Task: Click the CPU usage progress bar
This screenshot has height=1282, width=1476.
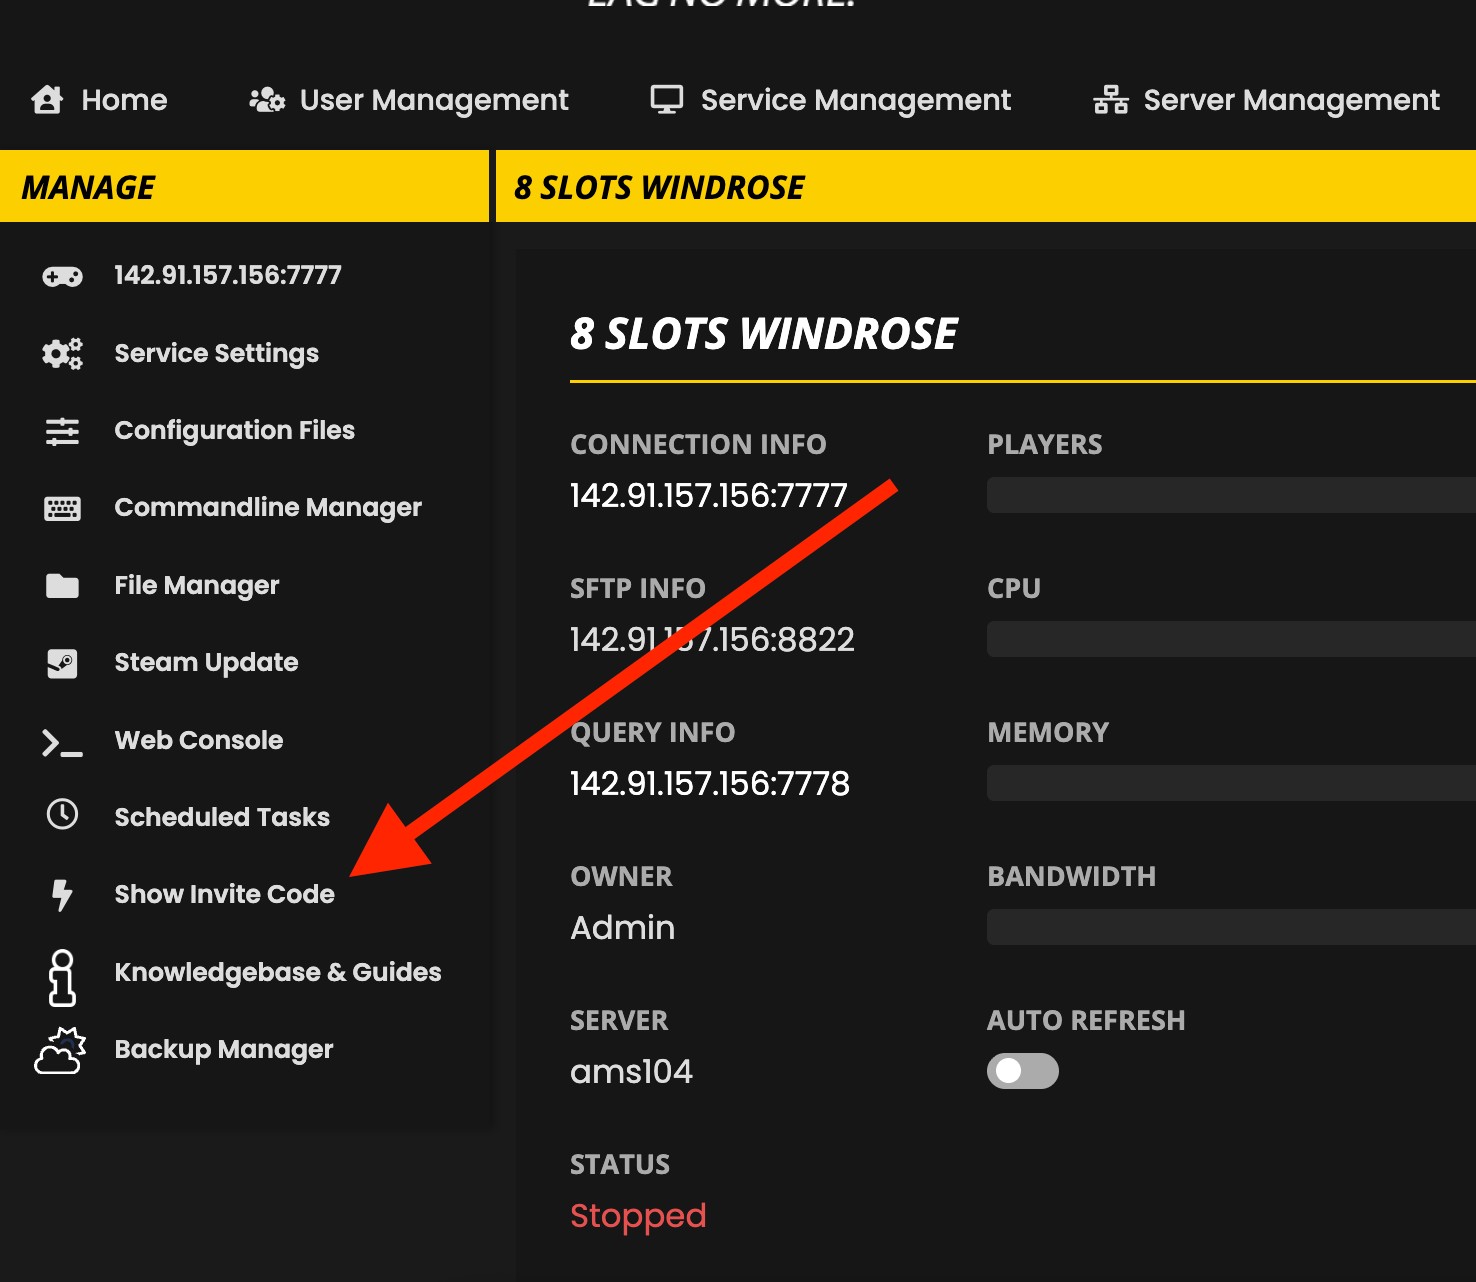Action: tap(1230, 639)
